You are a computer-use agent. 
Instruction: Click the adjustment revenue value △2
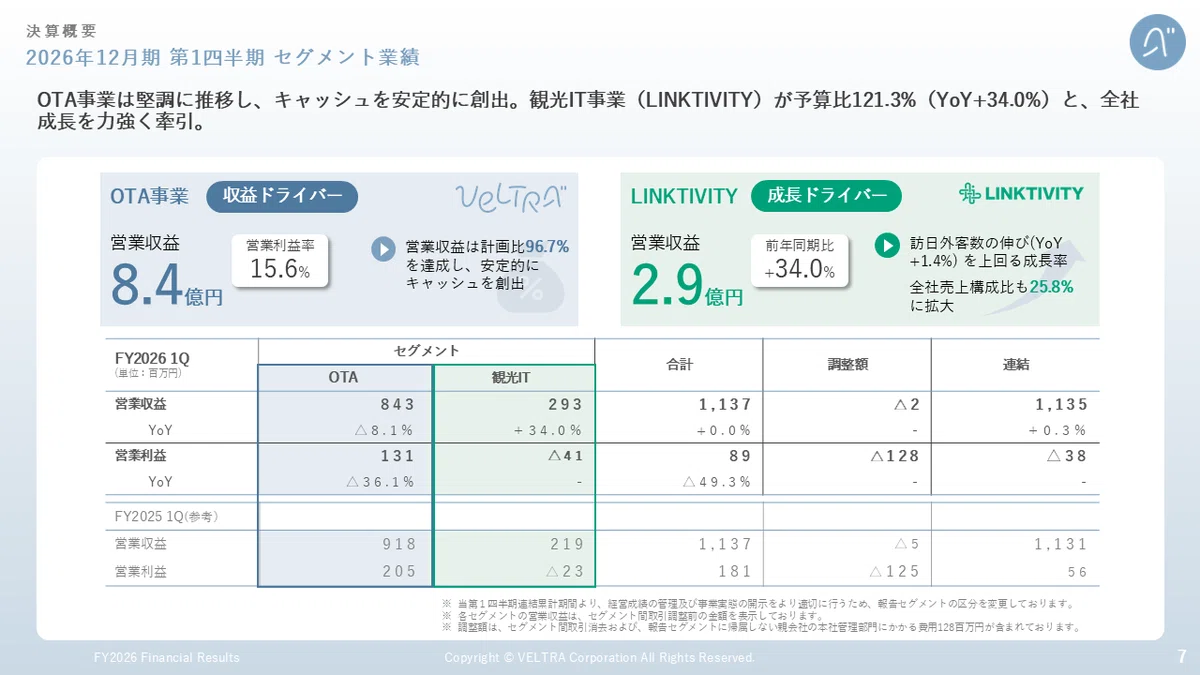click(x=907, y=405)
